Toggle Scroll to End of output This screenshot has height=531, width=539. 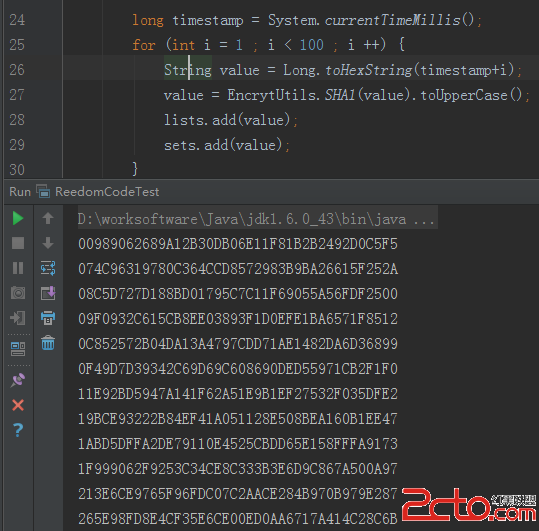[x=48, y=293]
